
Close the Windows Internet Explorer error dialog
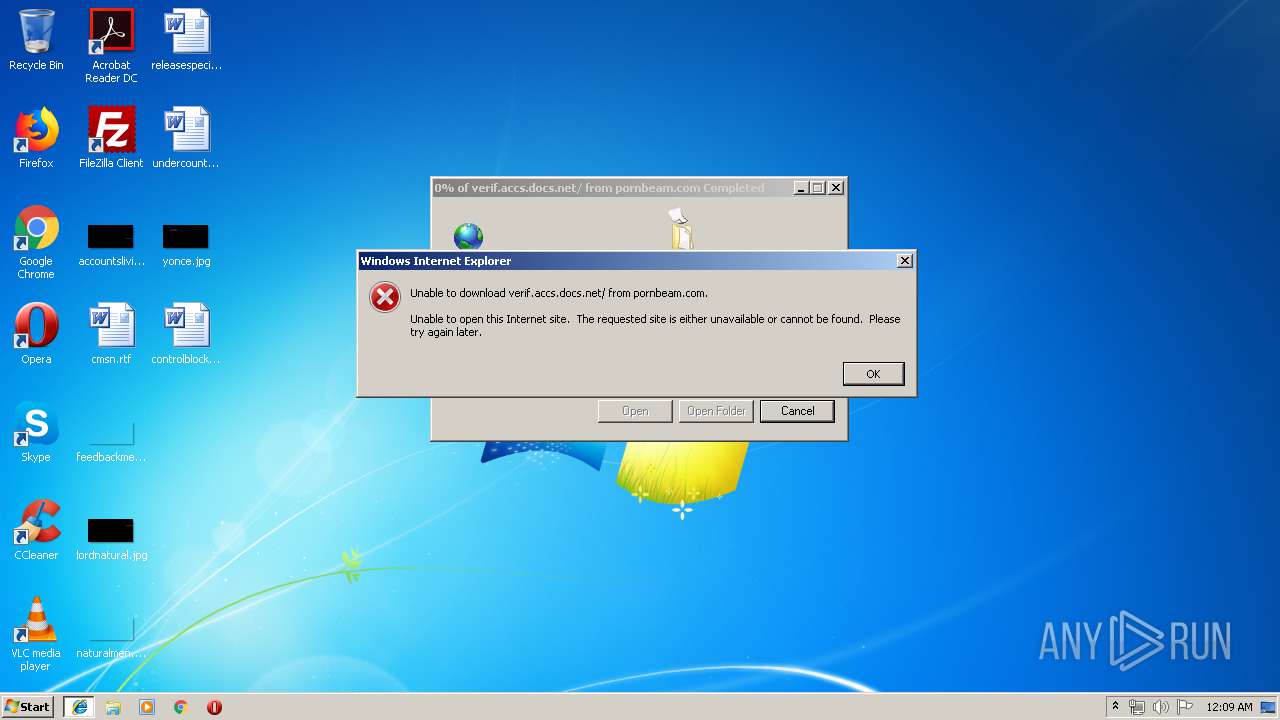point(904,261)
